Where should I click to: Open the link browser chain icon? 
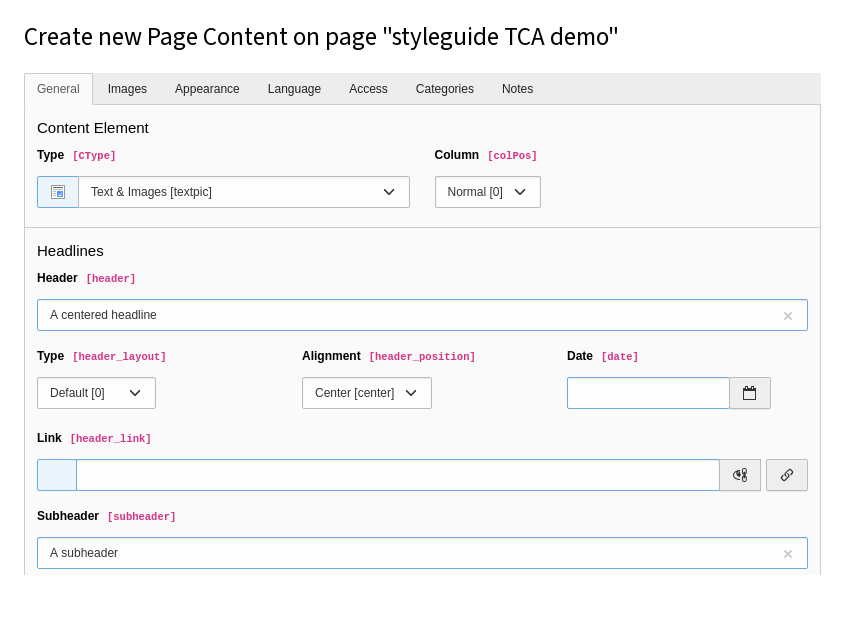(787, 475)
